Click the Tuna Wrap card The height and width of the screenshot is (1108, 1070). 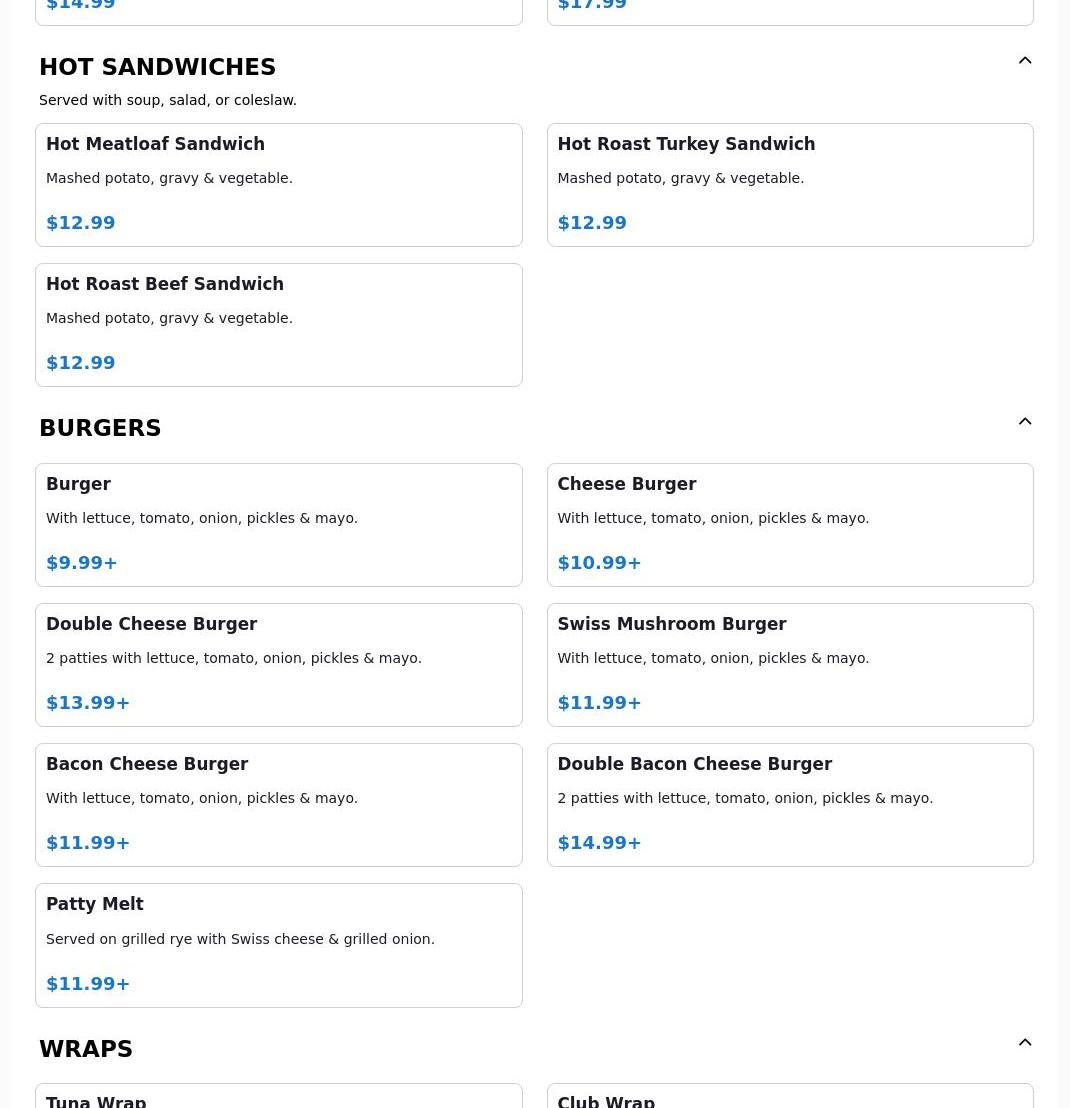pyautogui.click(x=278, y=1097)
